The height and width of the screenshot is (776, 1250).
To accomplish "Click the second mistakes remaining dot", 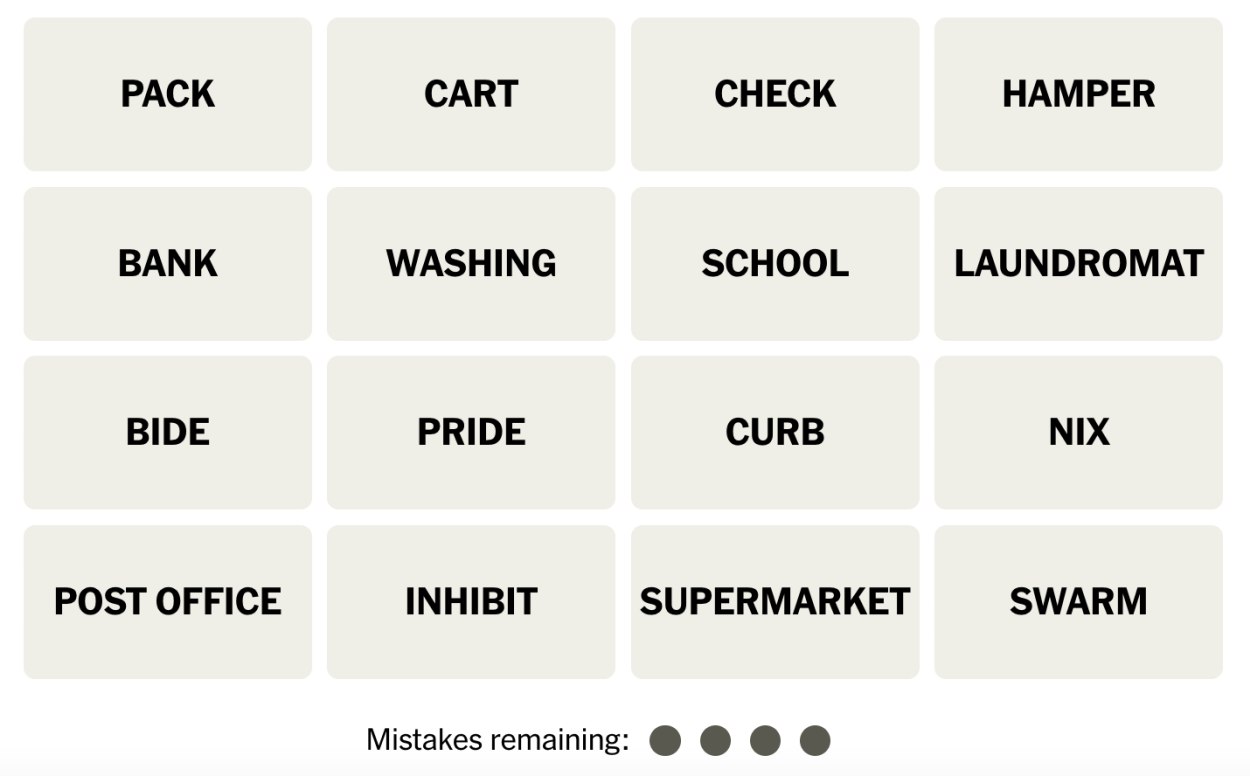I will 715,741.
